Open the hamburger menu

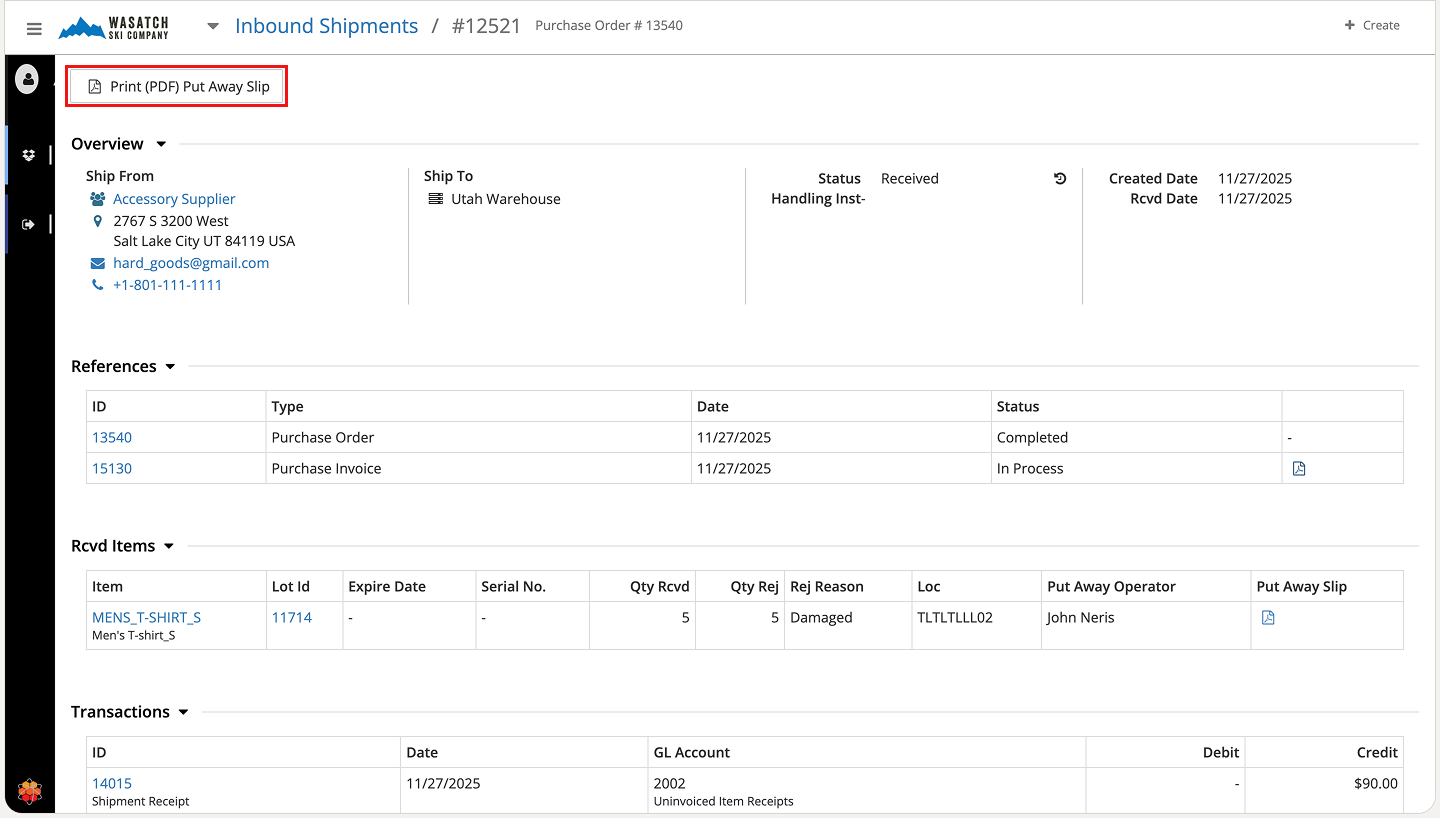pyautogui.click(x=34, y=28)
